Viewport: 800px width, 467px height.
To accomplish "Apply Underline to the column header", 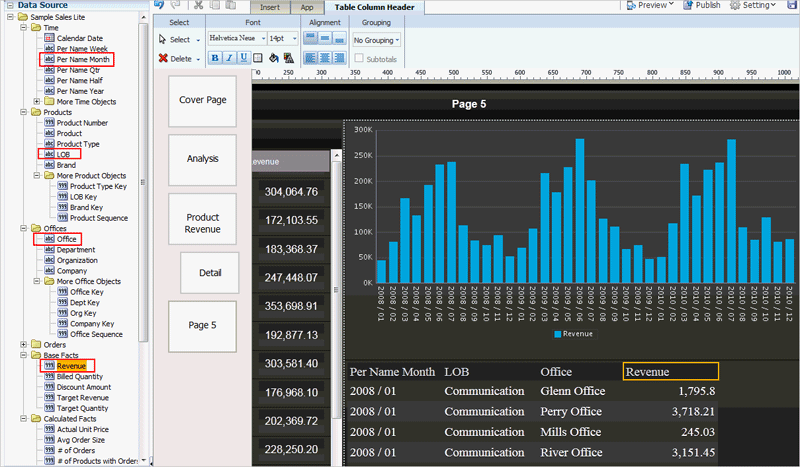I will [243, 59].
